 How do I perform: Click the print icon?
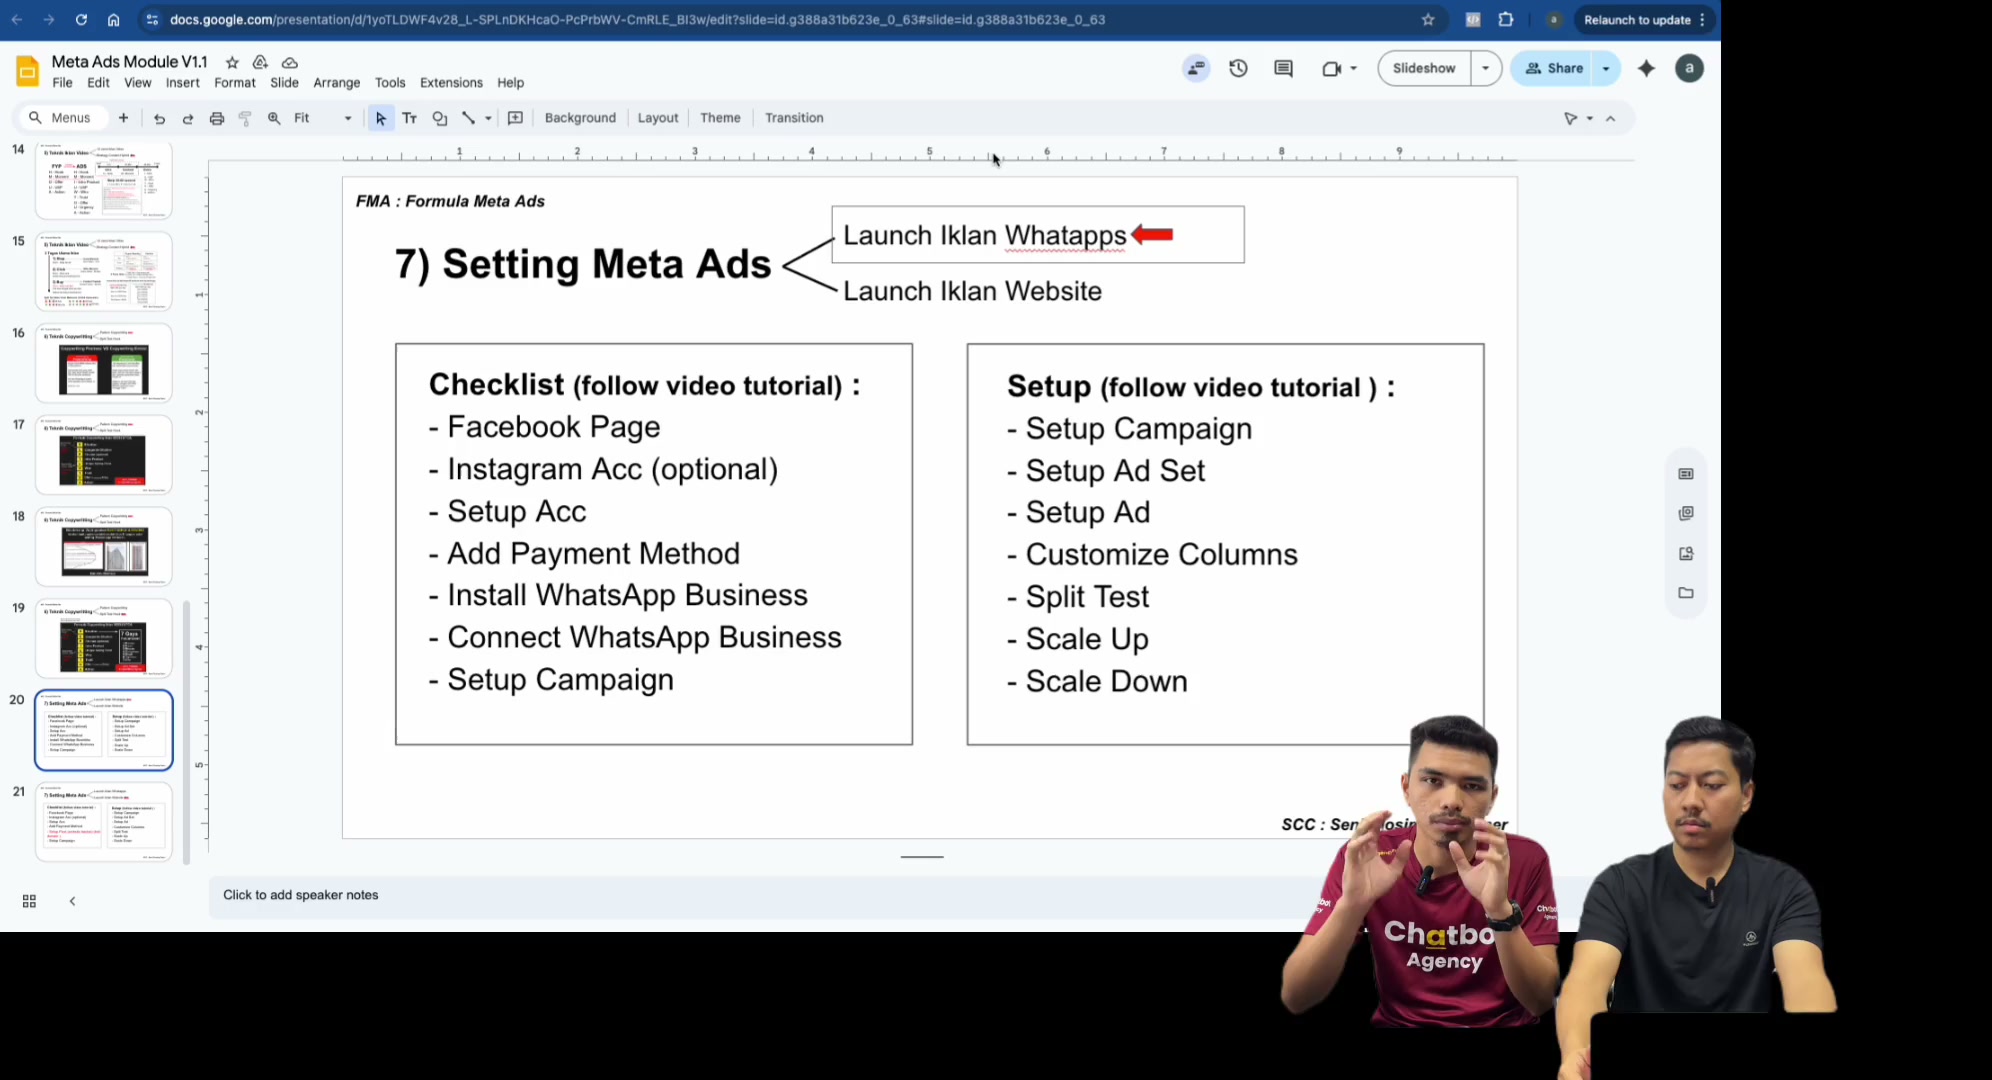coord(216,118)
